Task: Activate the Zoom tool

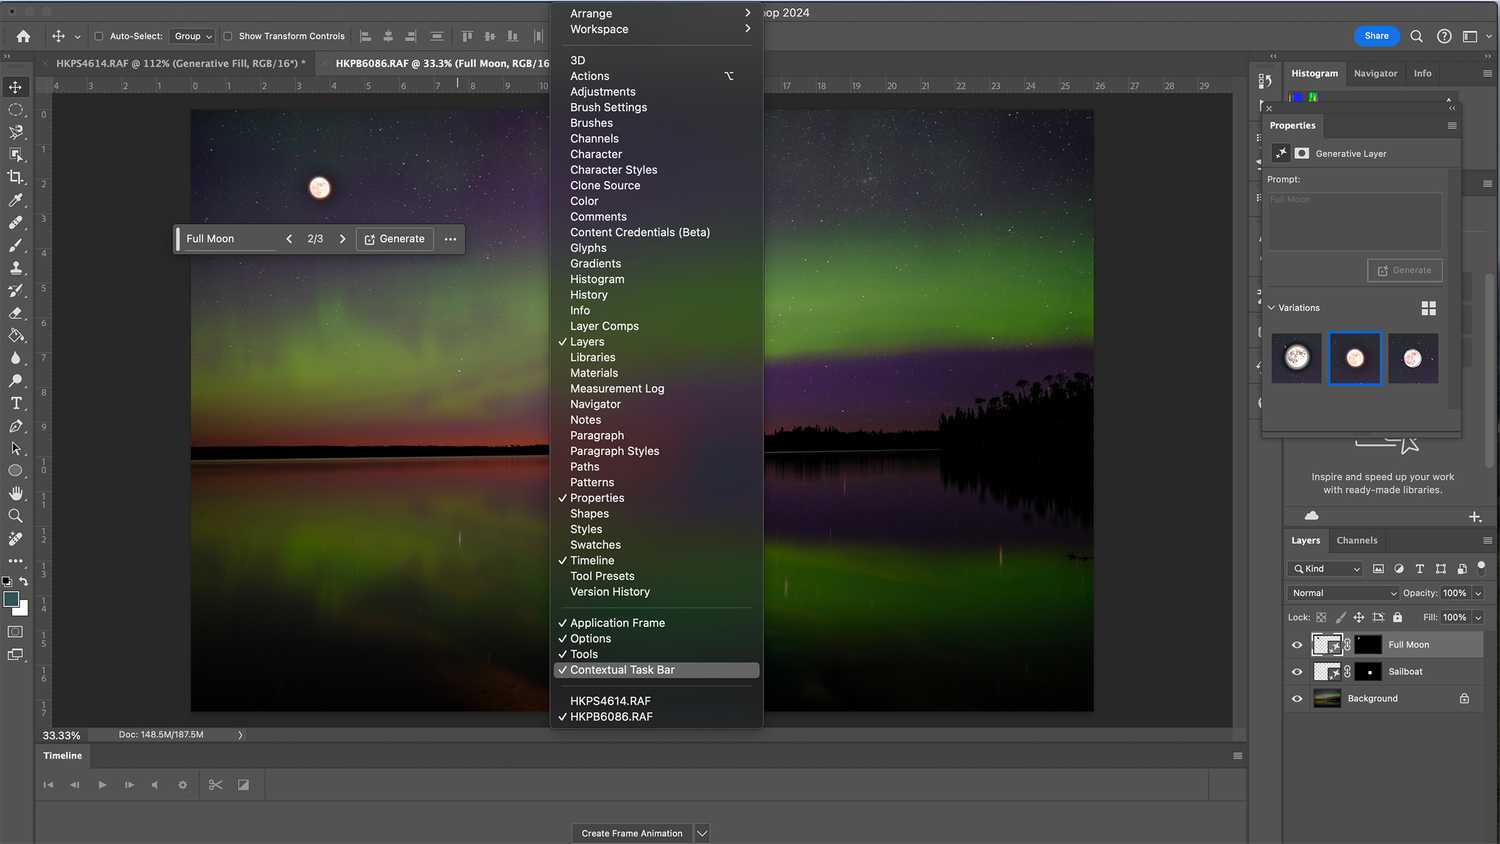Action: tap(15, 515)
